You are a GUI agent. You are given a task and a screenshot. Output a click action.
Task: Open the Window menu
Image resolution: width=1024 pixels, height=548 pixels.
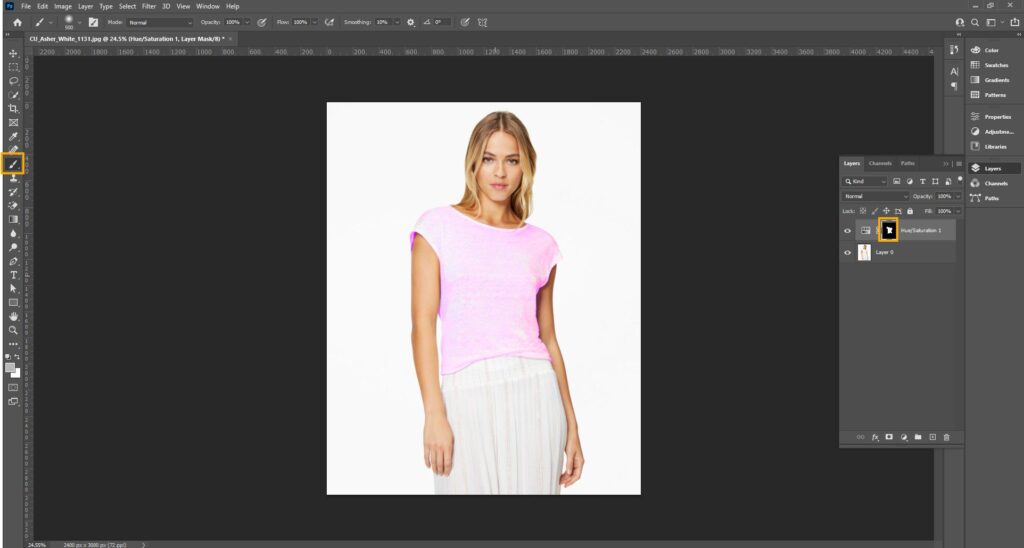click(x=208, y=6)
